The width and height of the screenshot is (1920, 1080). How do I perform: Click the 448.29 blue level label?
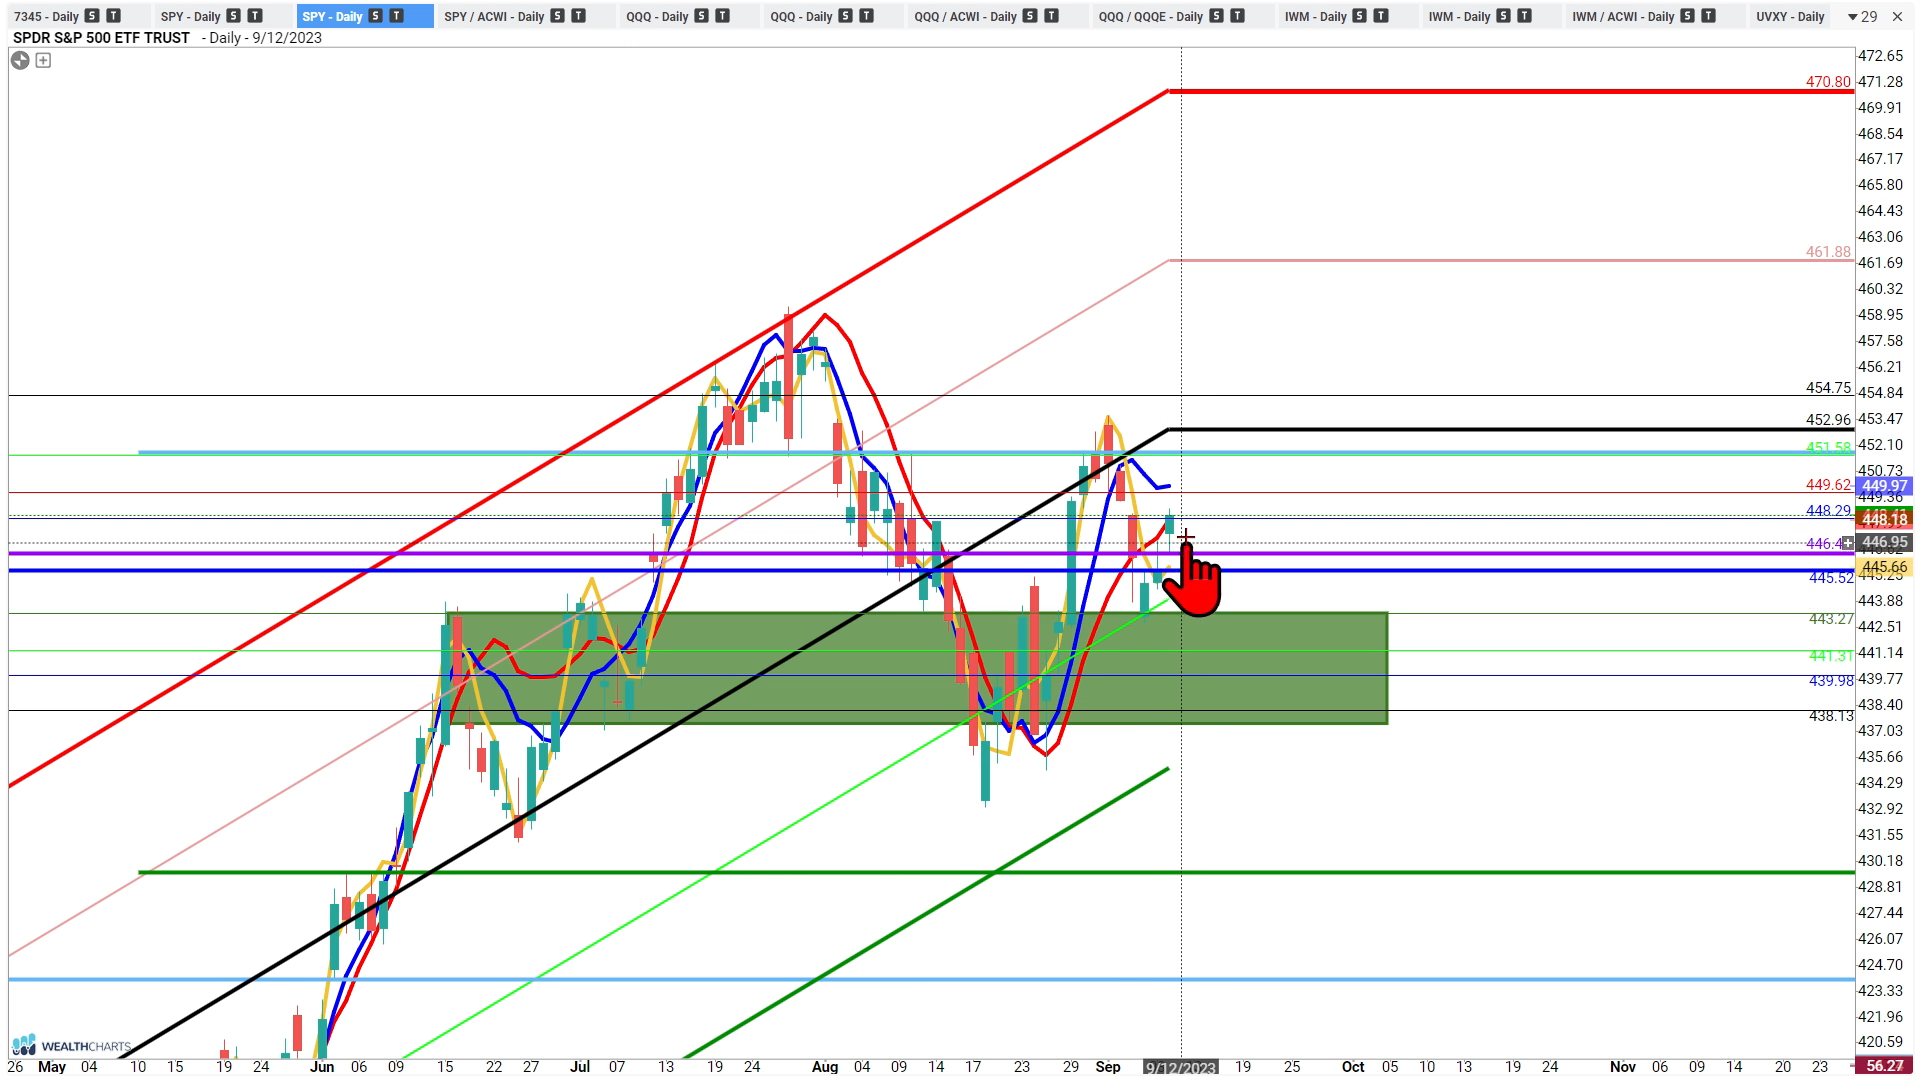(1828, 511)
